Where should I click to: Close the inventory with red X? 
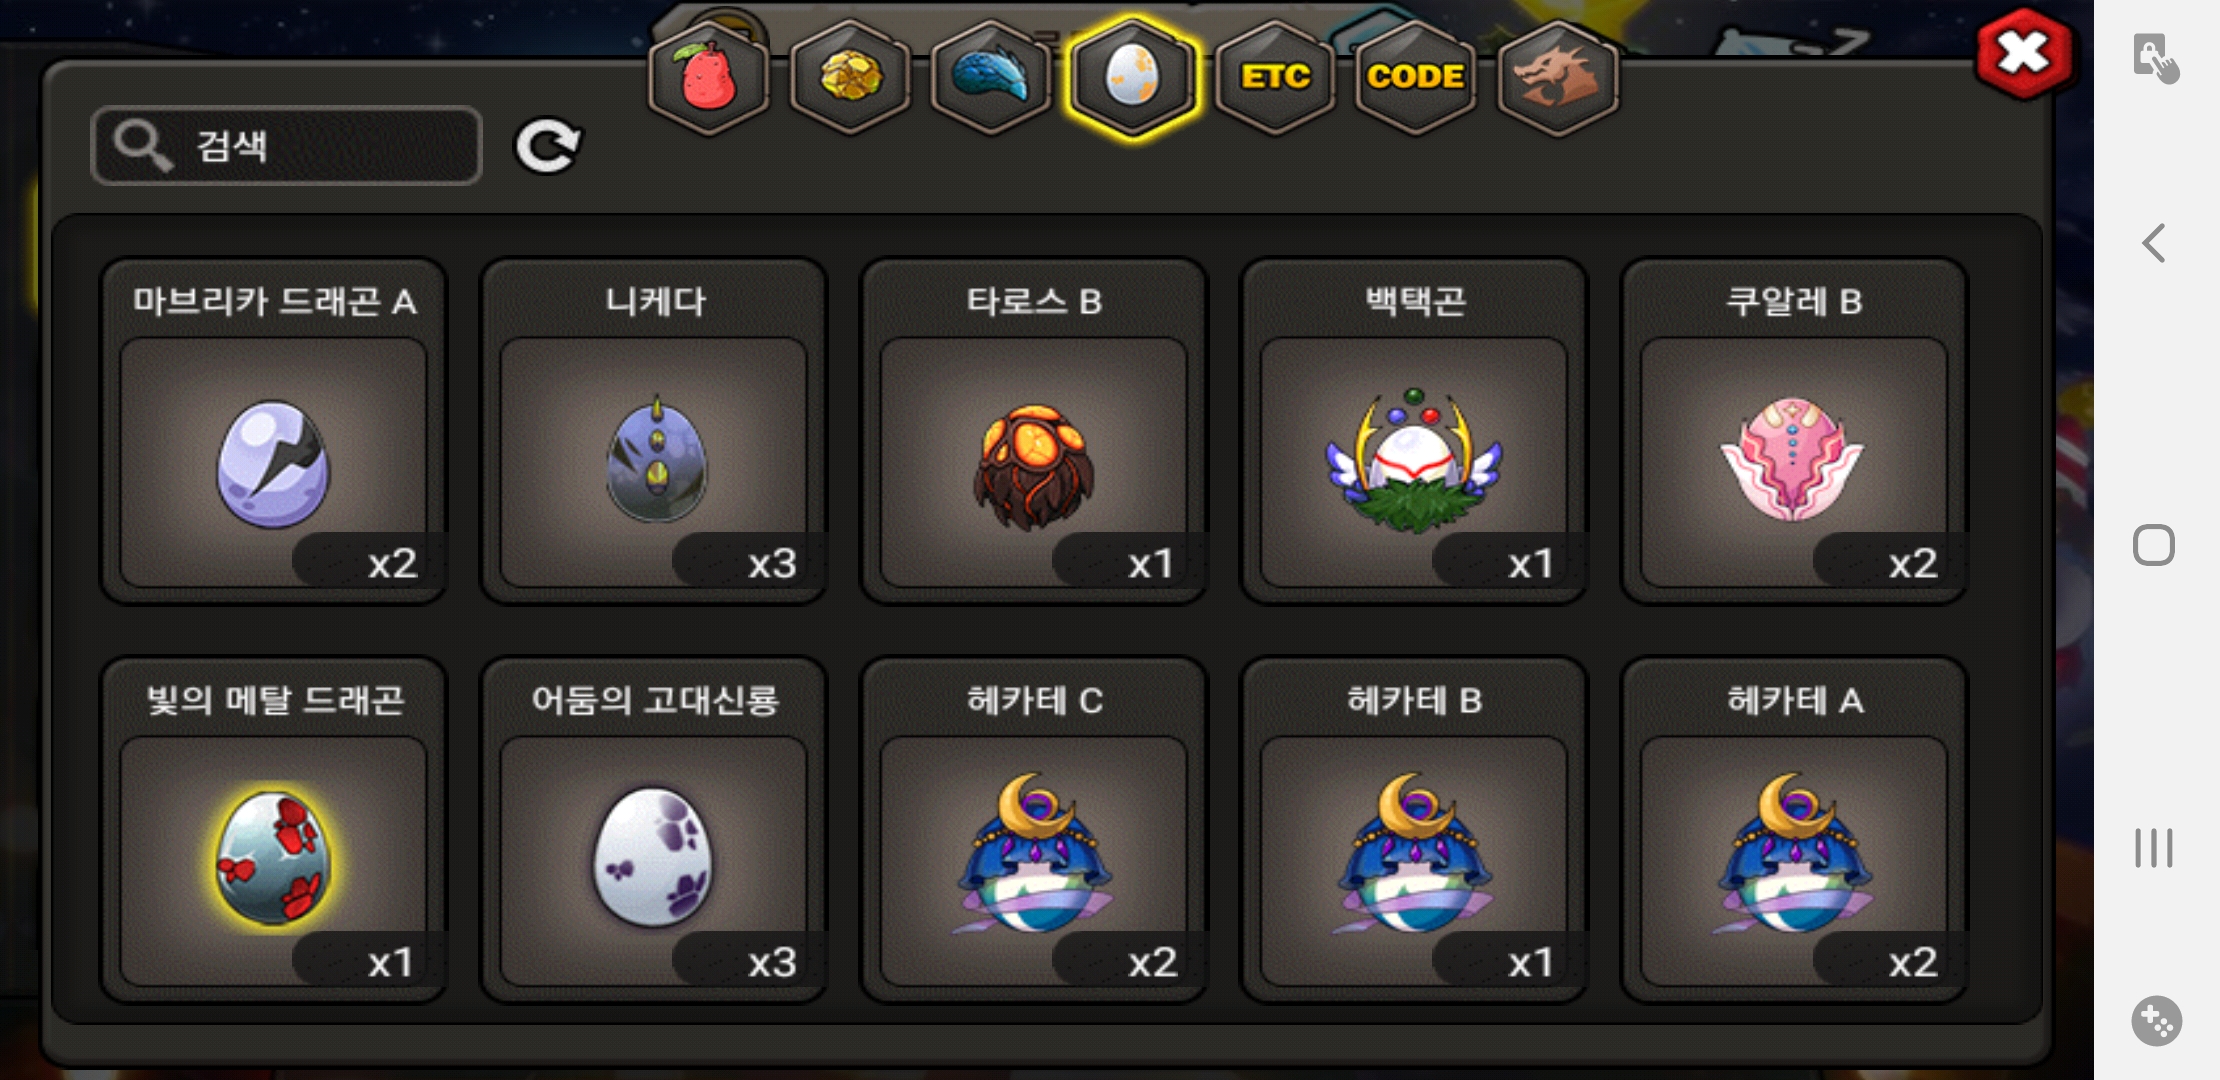tap(2024, 54)
